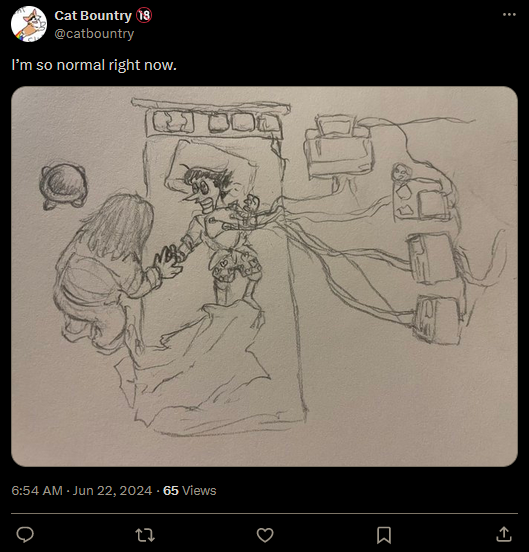Click the bed headboard in the drawing
529x552 pixels.
(x=211, y=118)
